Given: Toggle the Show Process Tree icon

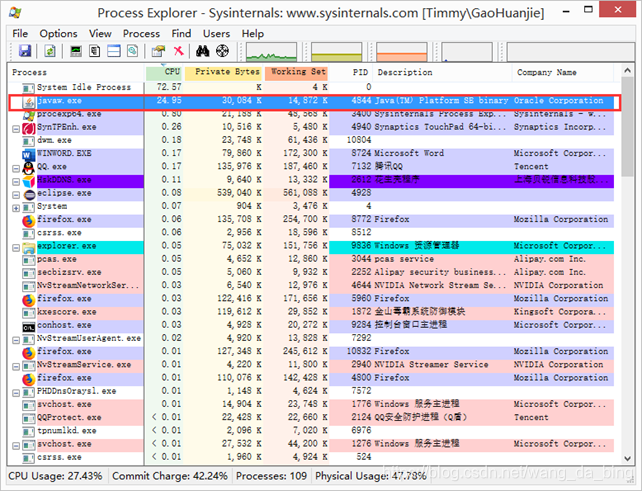Looking at the screenshot, I should pyautogui.click(x=95, y=51).
